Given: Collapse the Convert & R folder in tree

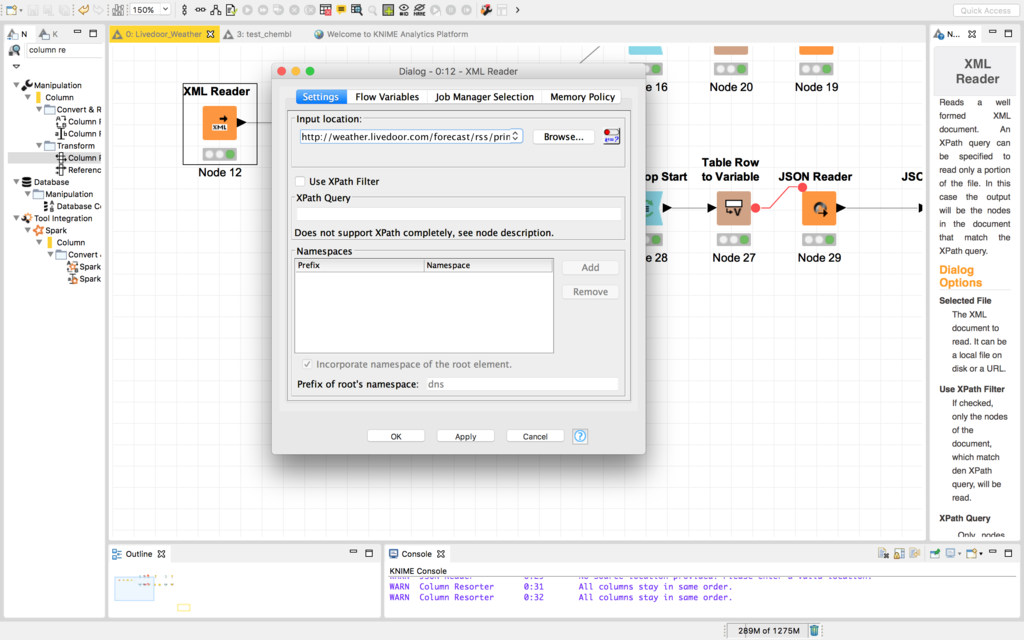Looking at the screenshot, I should [x=39, y=109].
